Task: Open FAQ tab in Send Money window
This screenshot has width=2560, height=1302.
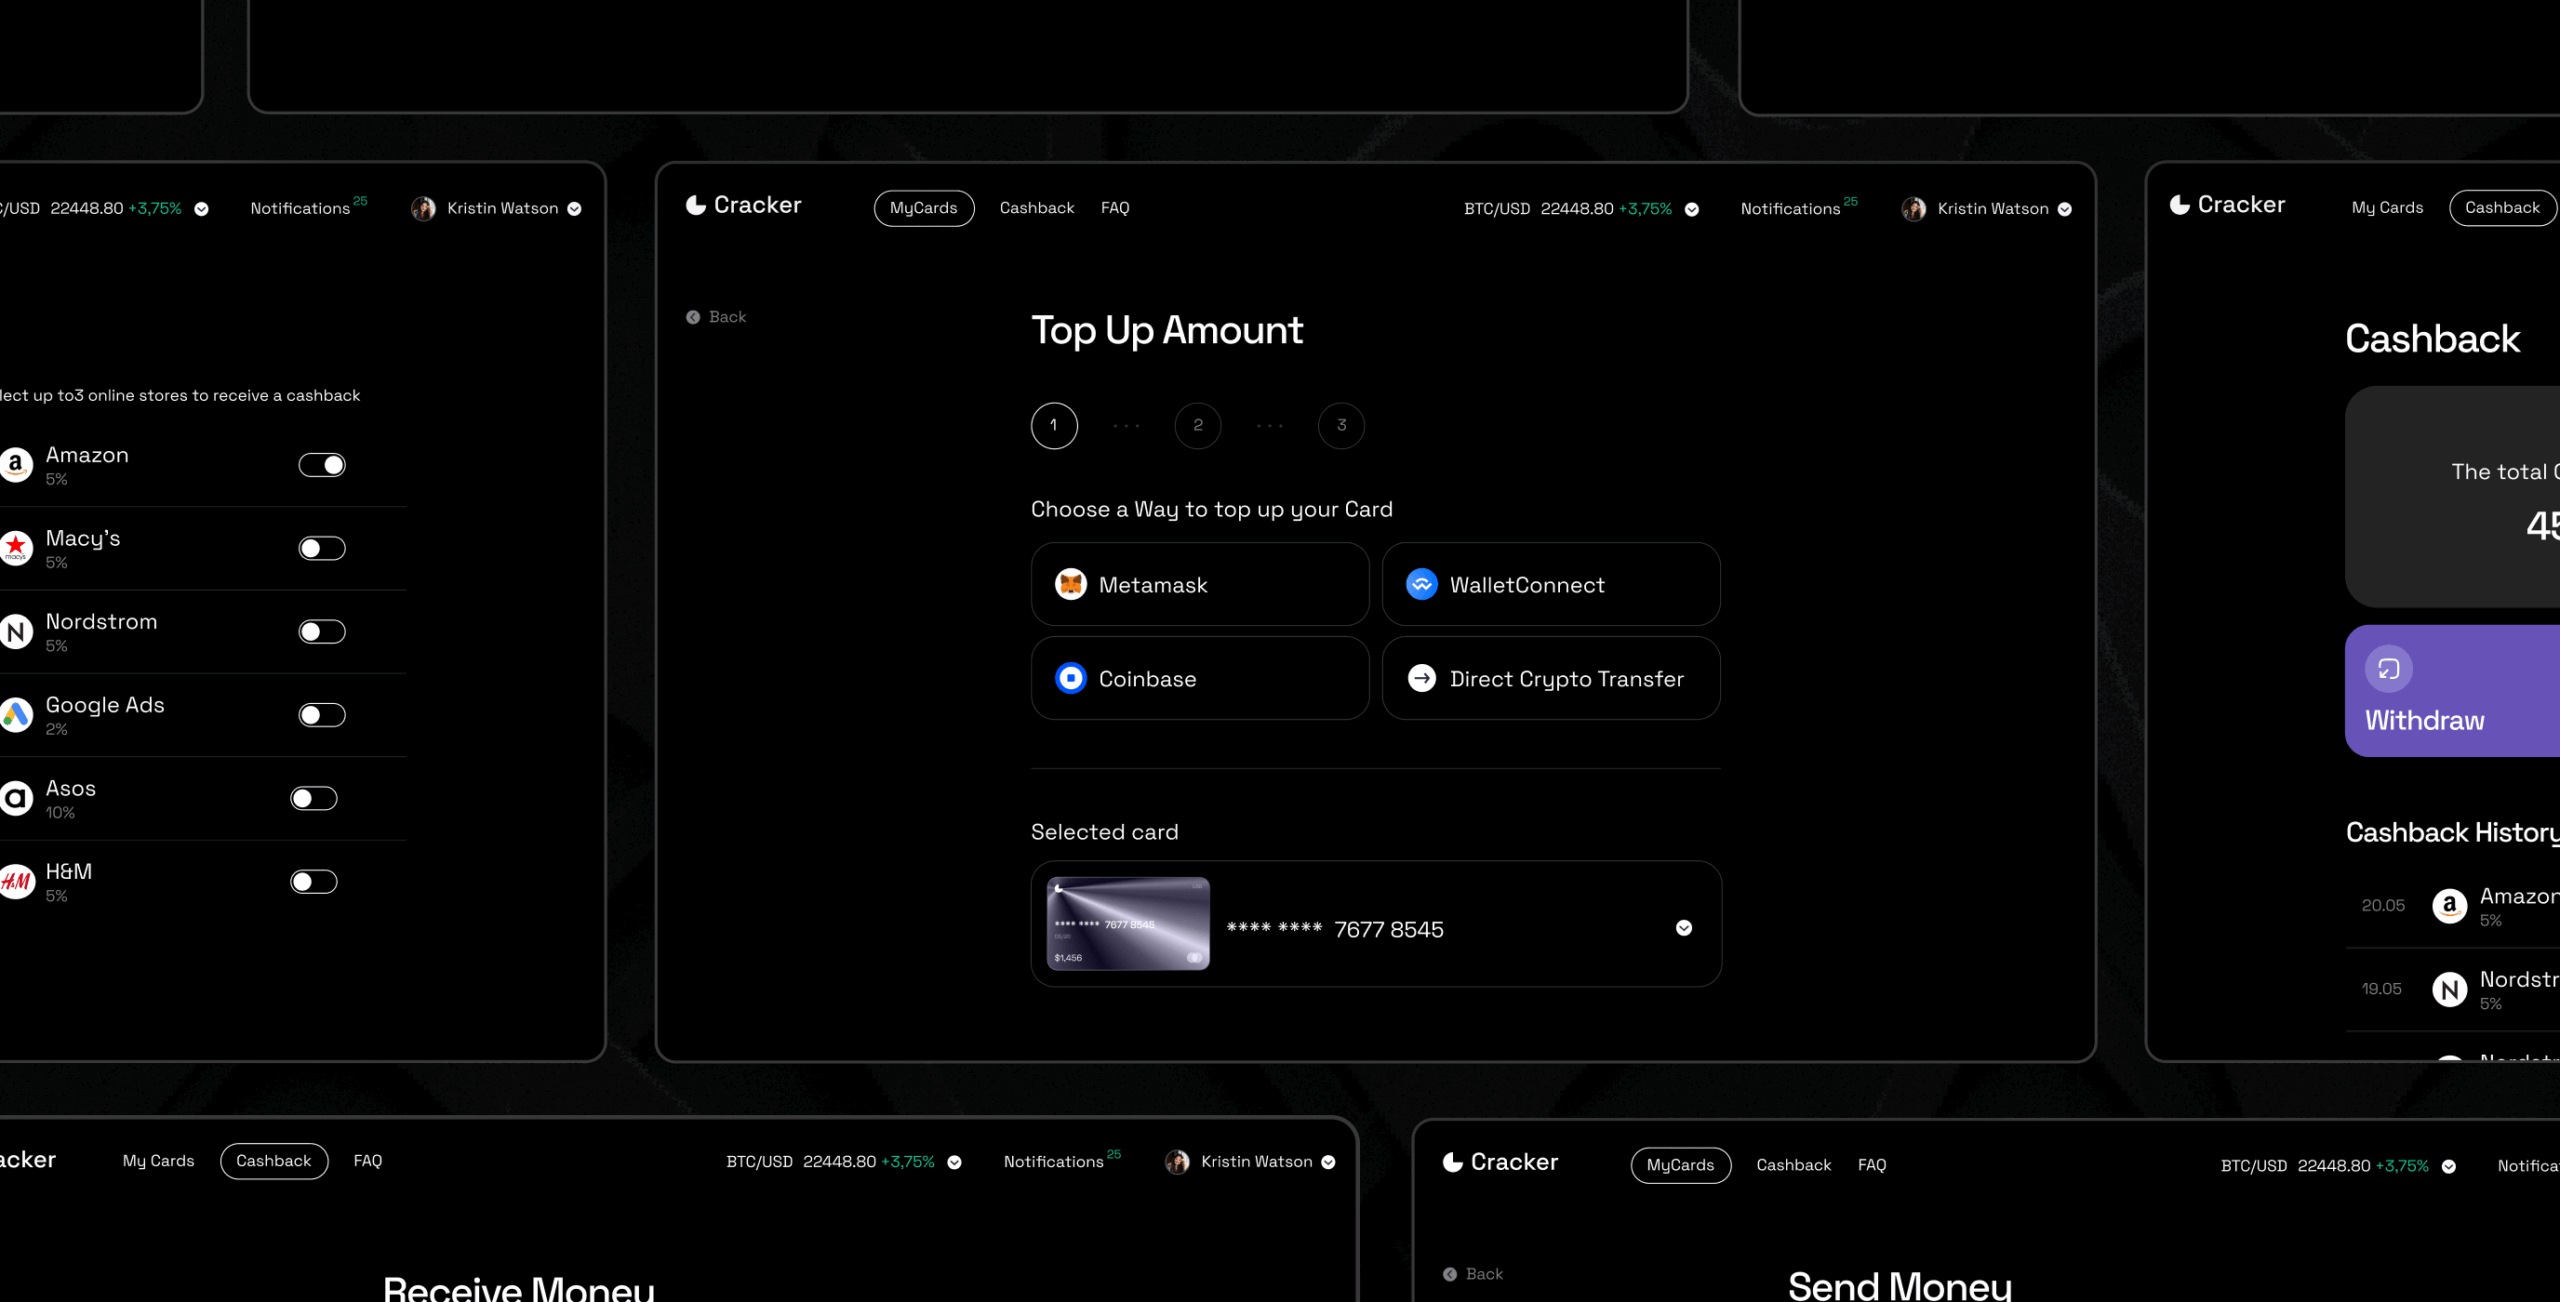Action: (1872, 1165)
